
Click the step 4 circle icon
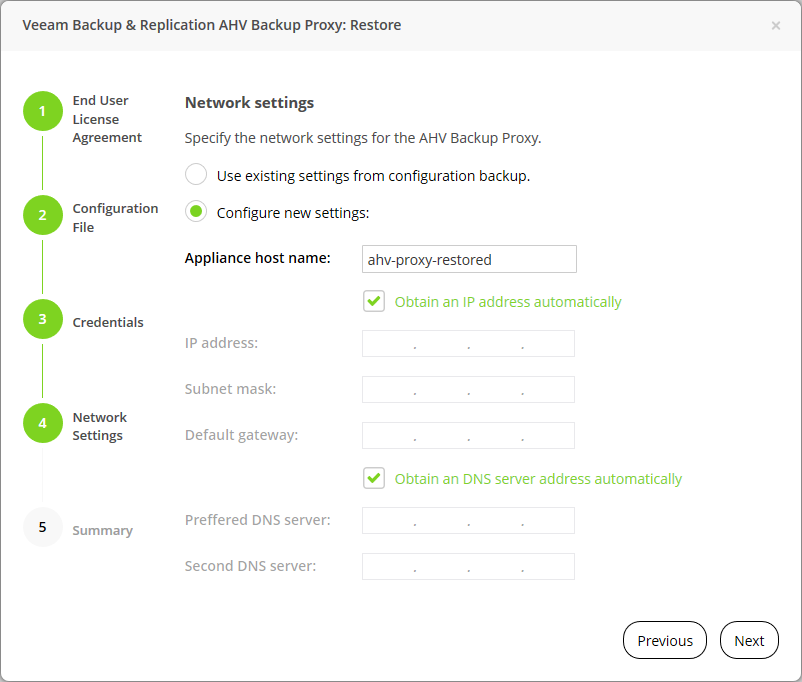(42, 423)
